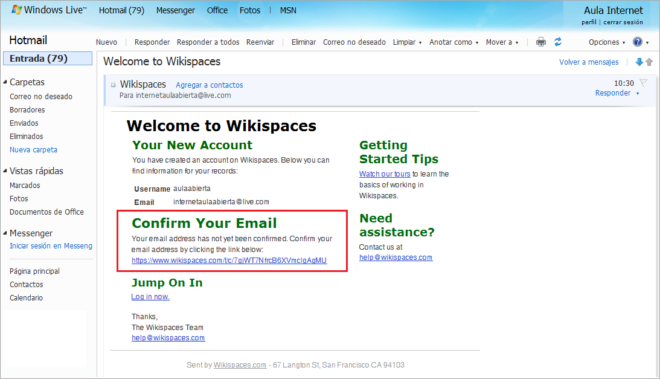Screen dimensions: 660x379
Task: Go to Página principal
Action: click(35, 271)
